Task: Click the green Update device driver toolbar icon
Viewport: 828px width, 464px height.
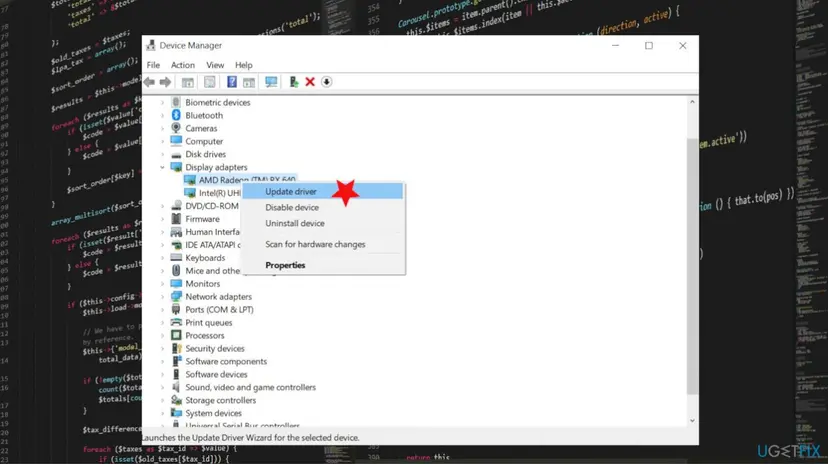Action: point(294,82)
